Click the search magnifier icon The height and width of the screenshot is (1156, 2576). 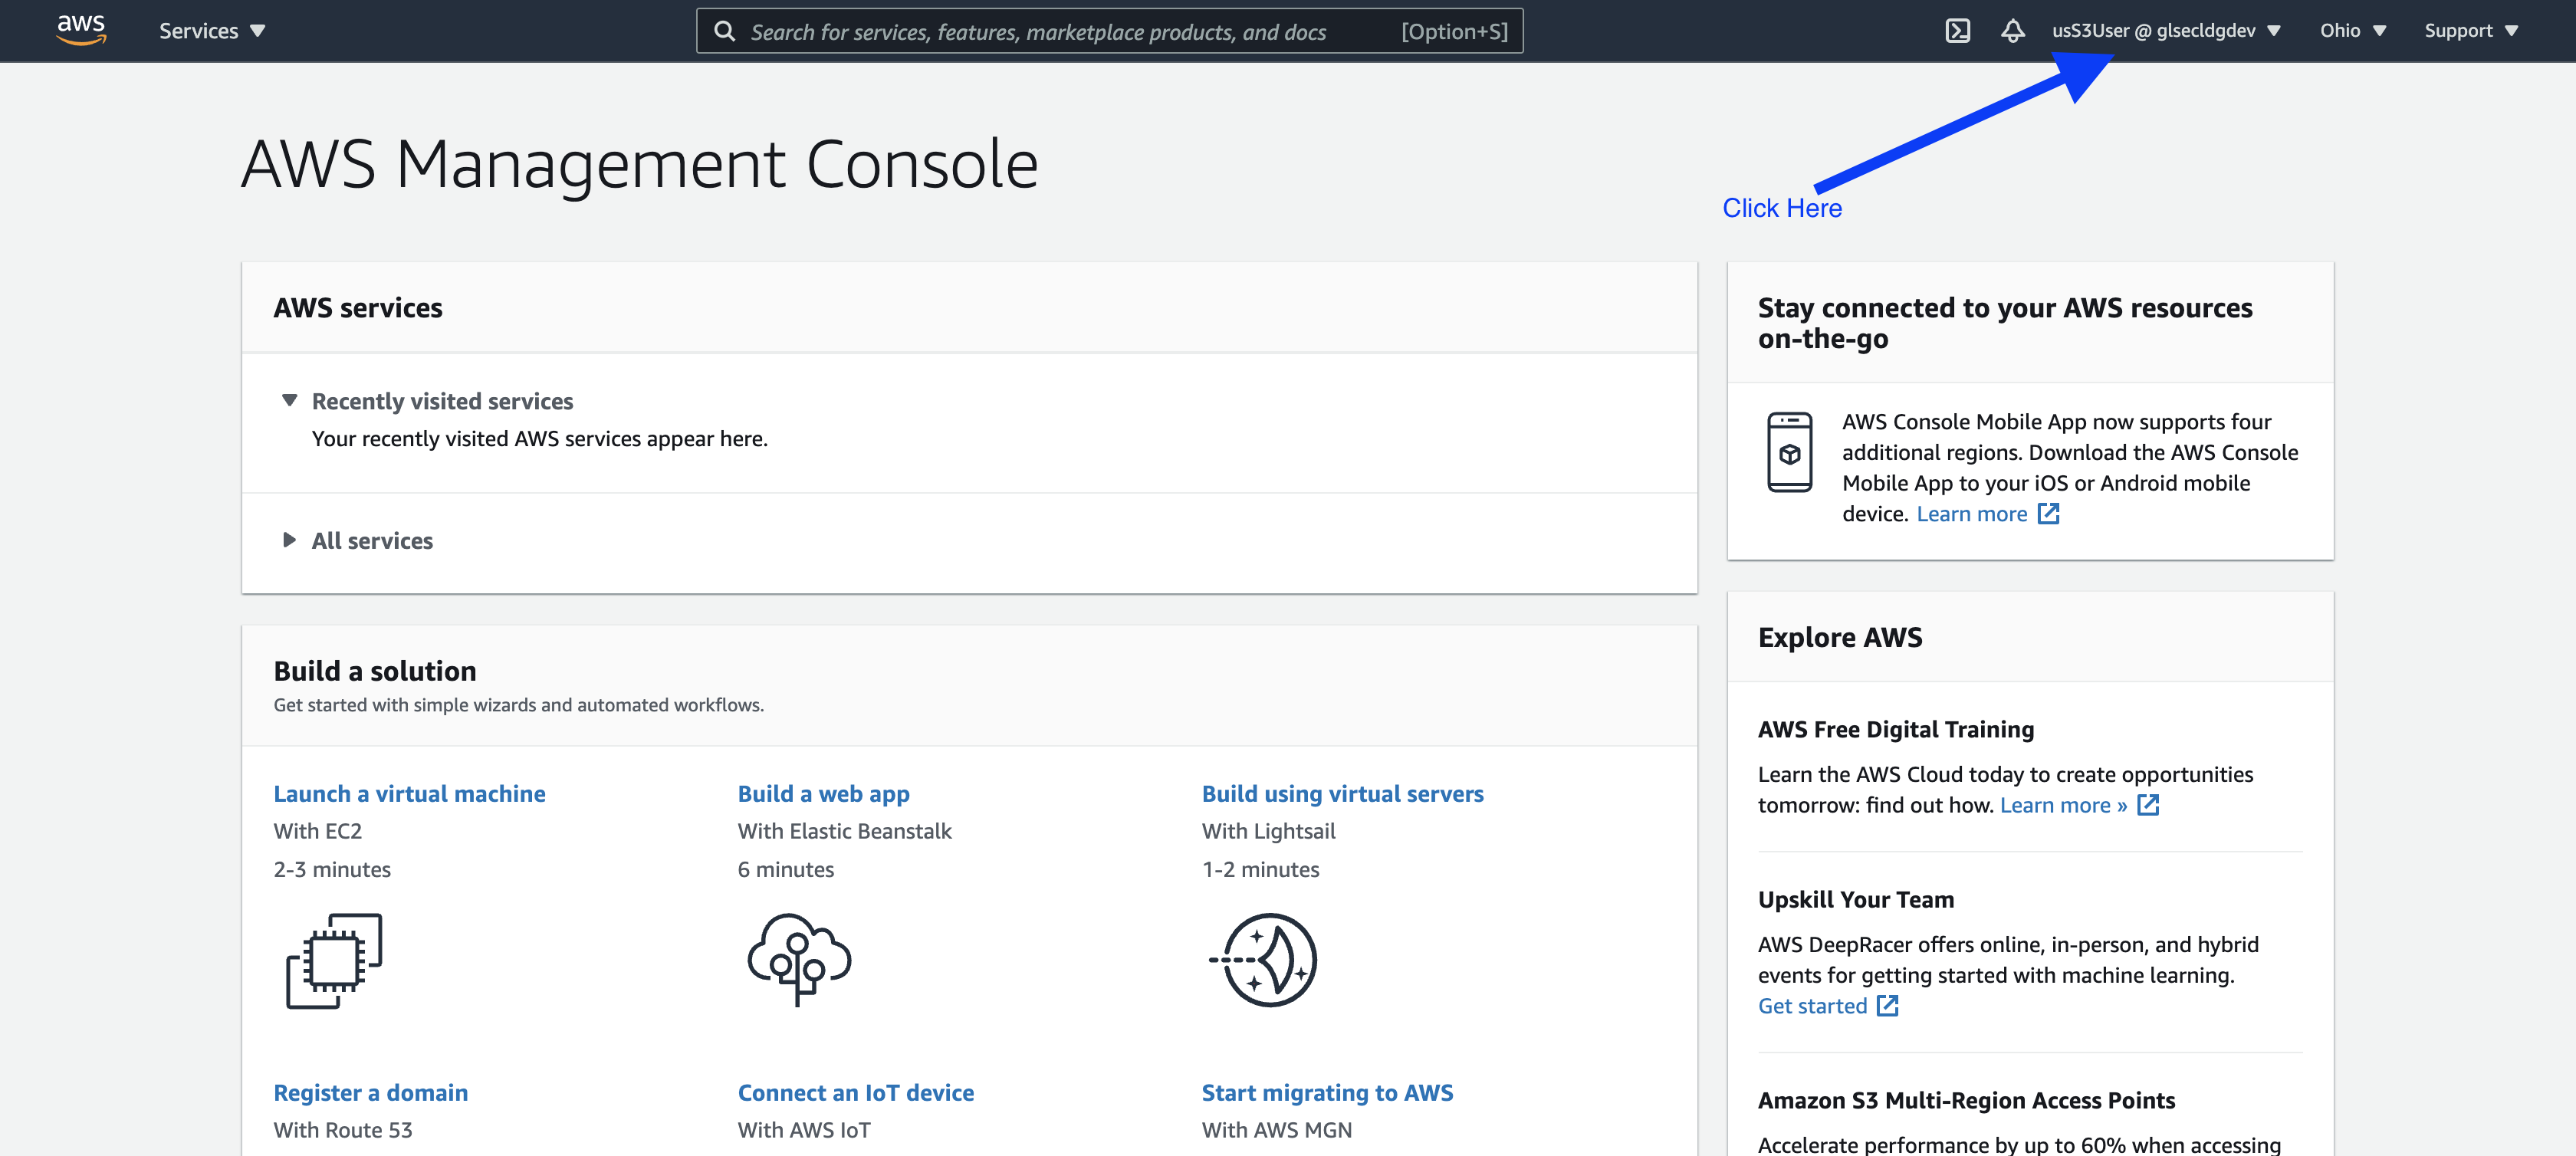(x=724, y=31)
